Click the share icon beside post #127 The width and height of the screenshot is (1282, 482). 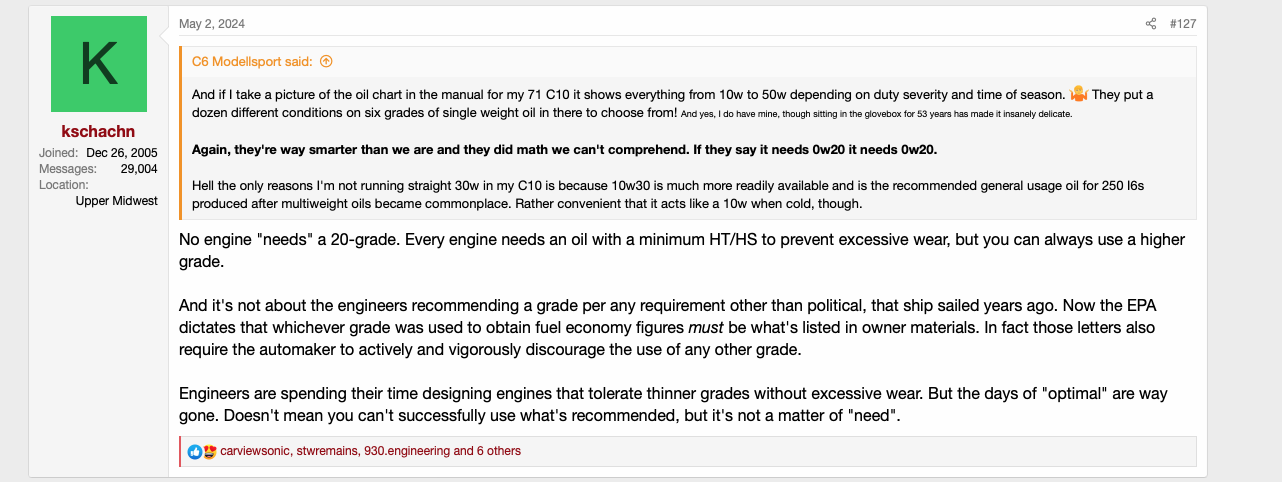coord(1151,24)
